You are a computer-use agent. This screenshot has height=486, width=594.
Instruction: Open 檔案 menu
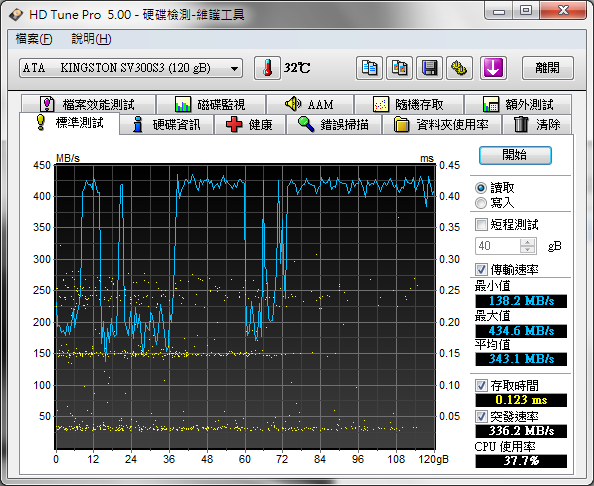pos(34,39)
